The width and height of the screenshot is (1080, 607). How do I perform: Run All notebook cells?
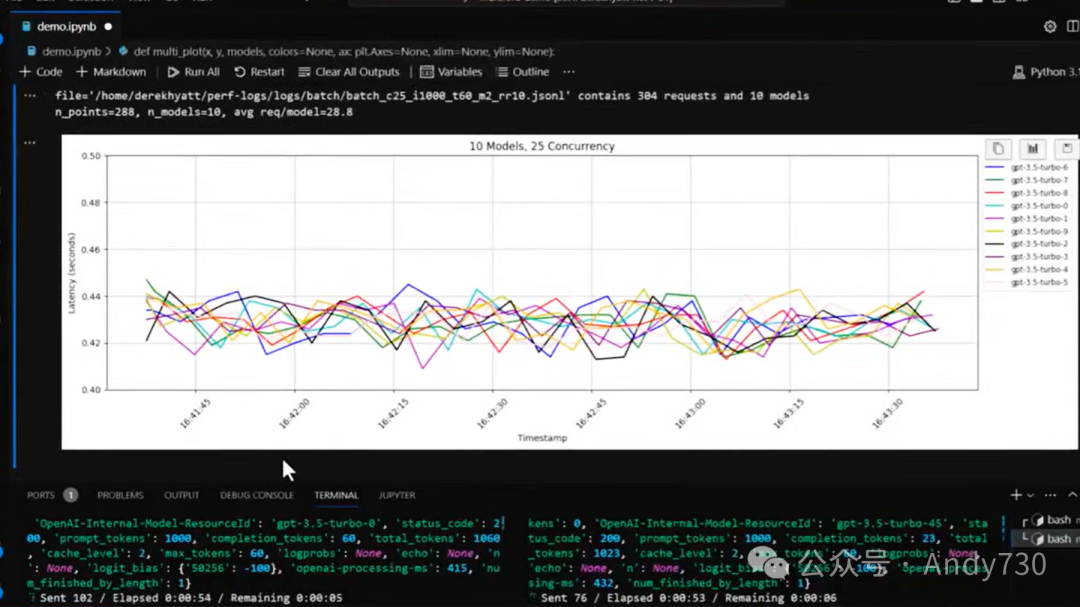pos(194,72)
